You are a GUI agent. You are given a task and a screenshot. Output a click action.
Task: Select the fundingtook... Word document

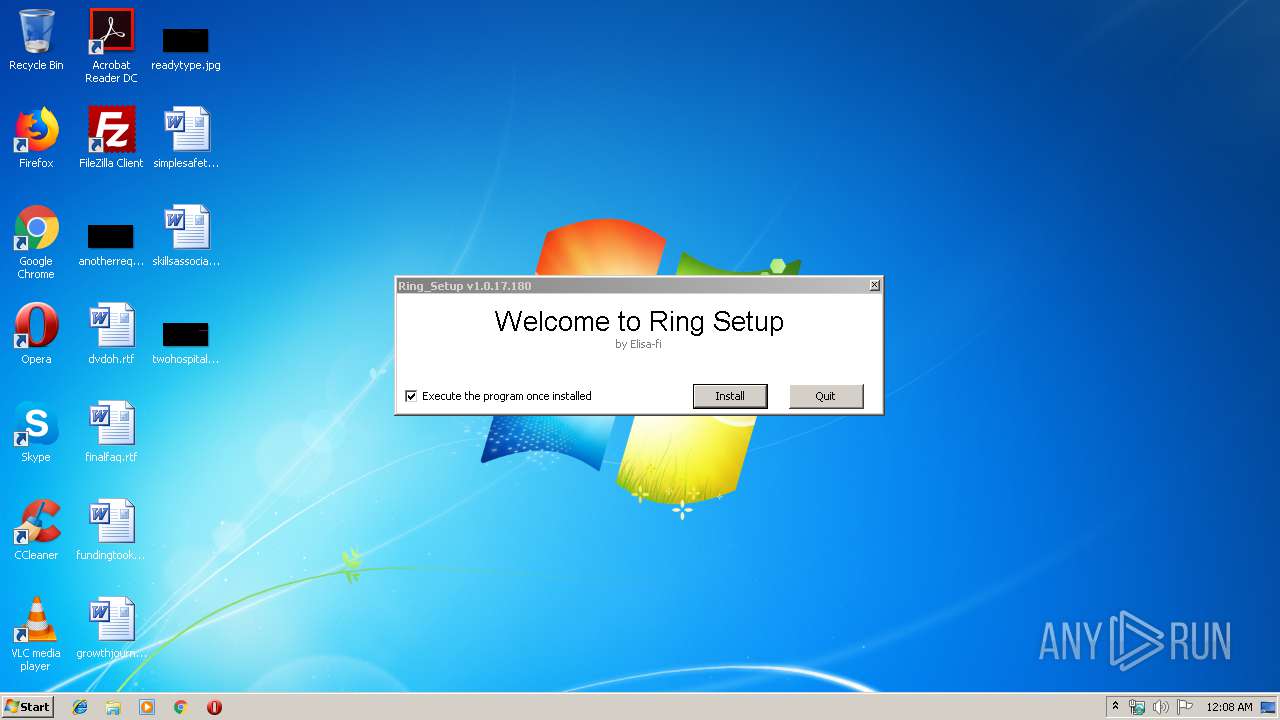pyautogui.click(x=111, y=530)
